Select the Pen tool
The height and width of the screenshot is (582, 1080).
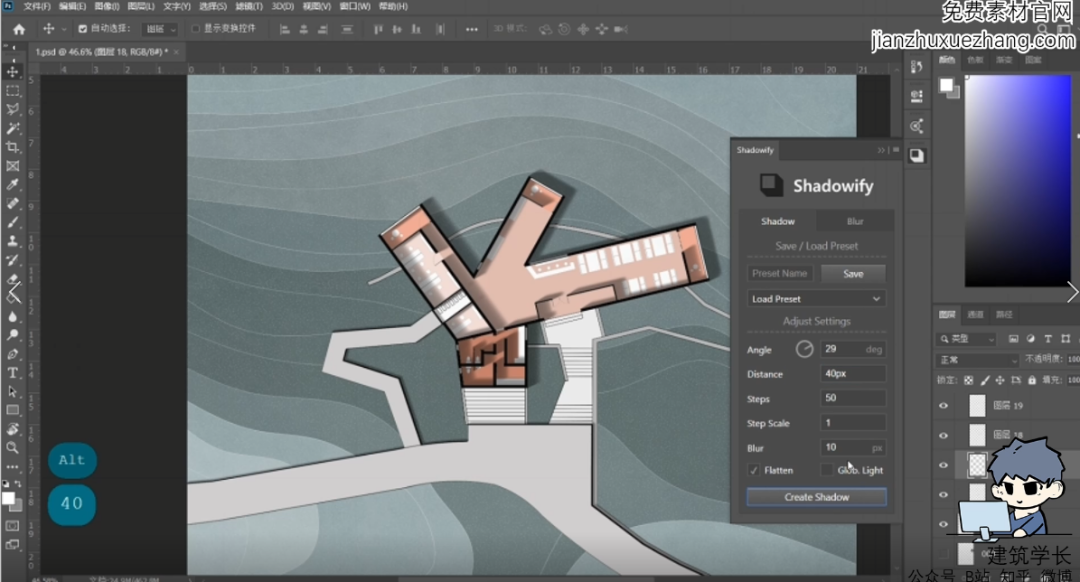click(x=13, y=354)
